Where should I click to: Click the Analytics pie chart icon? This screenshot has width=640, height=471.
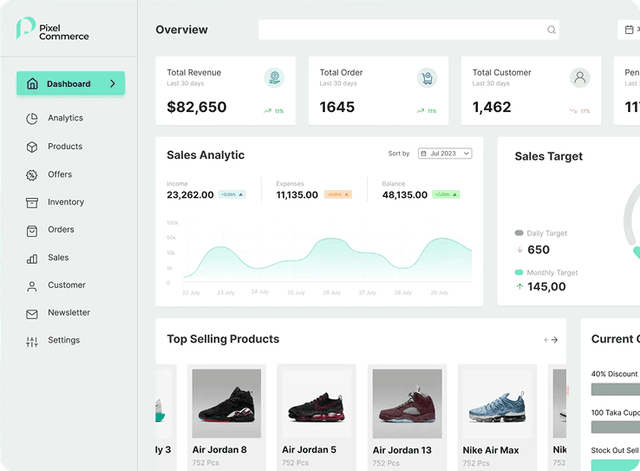click(x=32, y=118)
